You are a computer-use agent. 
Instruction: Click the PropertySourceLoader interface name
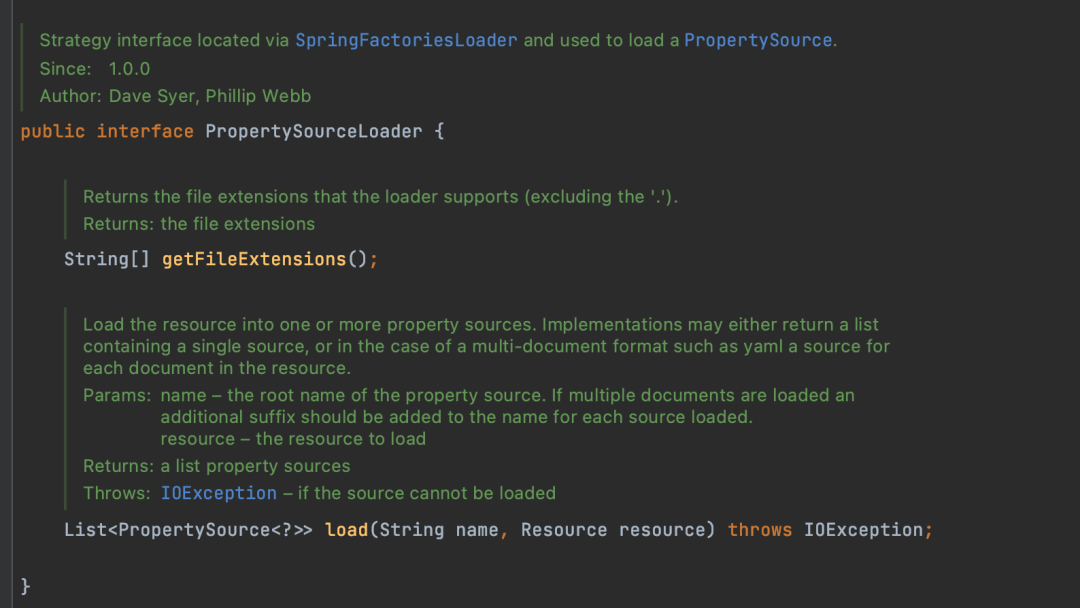[x=313, y=132]
